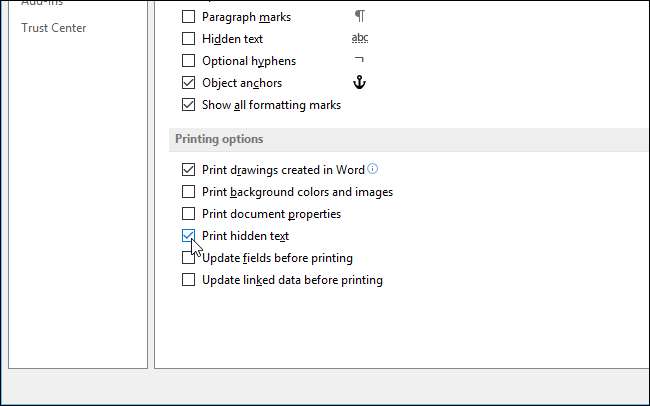650x406 pixels.
Task: Click the dotted-underline abc hidden text symbol
Action: [x=360, y=39]
